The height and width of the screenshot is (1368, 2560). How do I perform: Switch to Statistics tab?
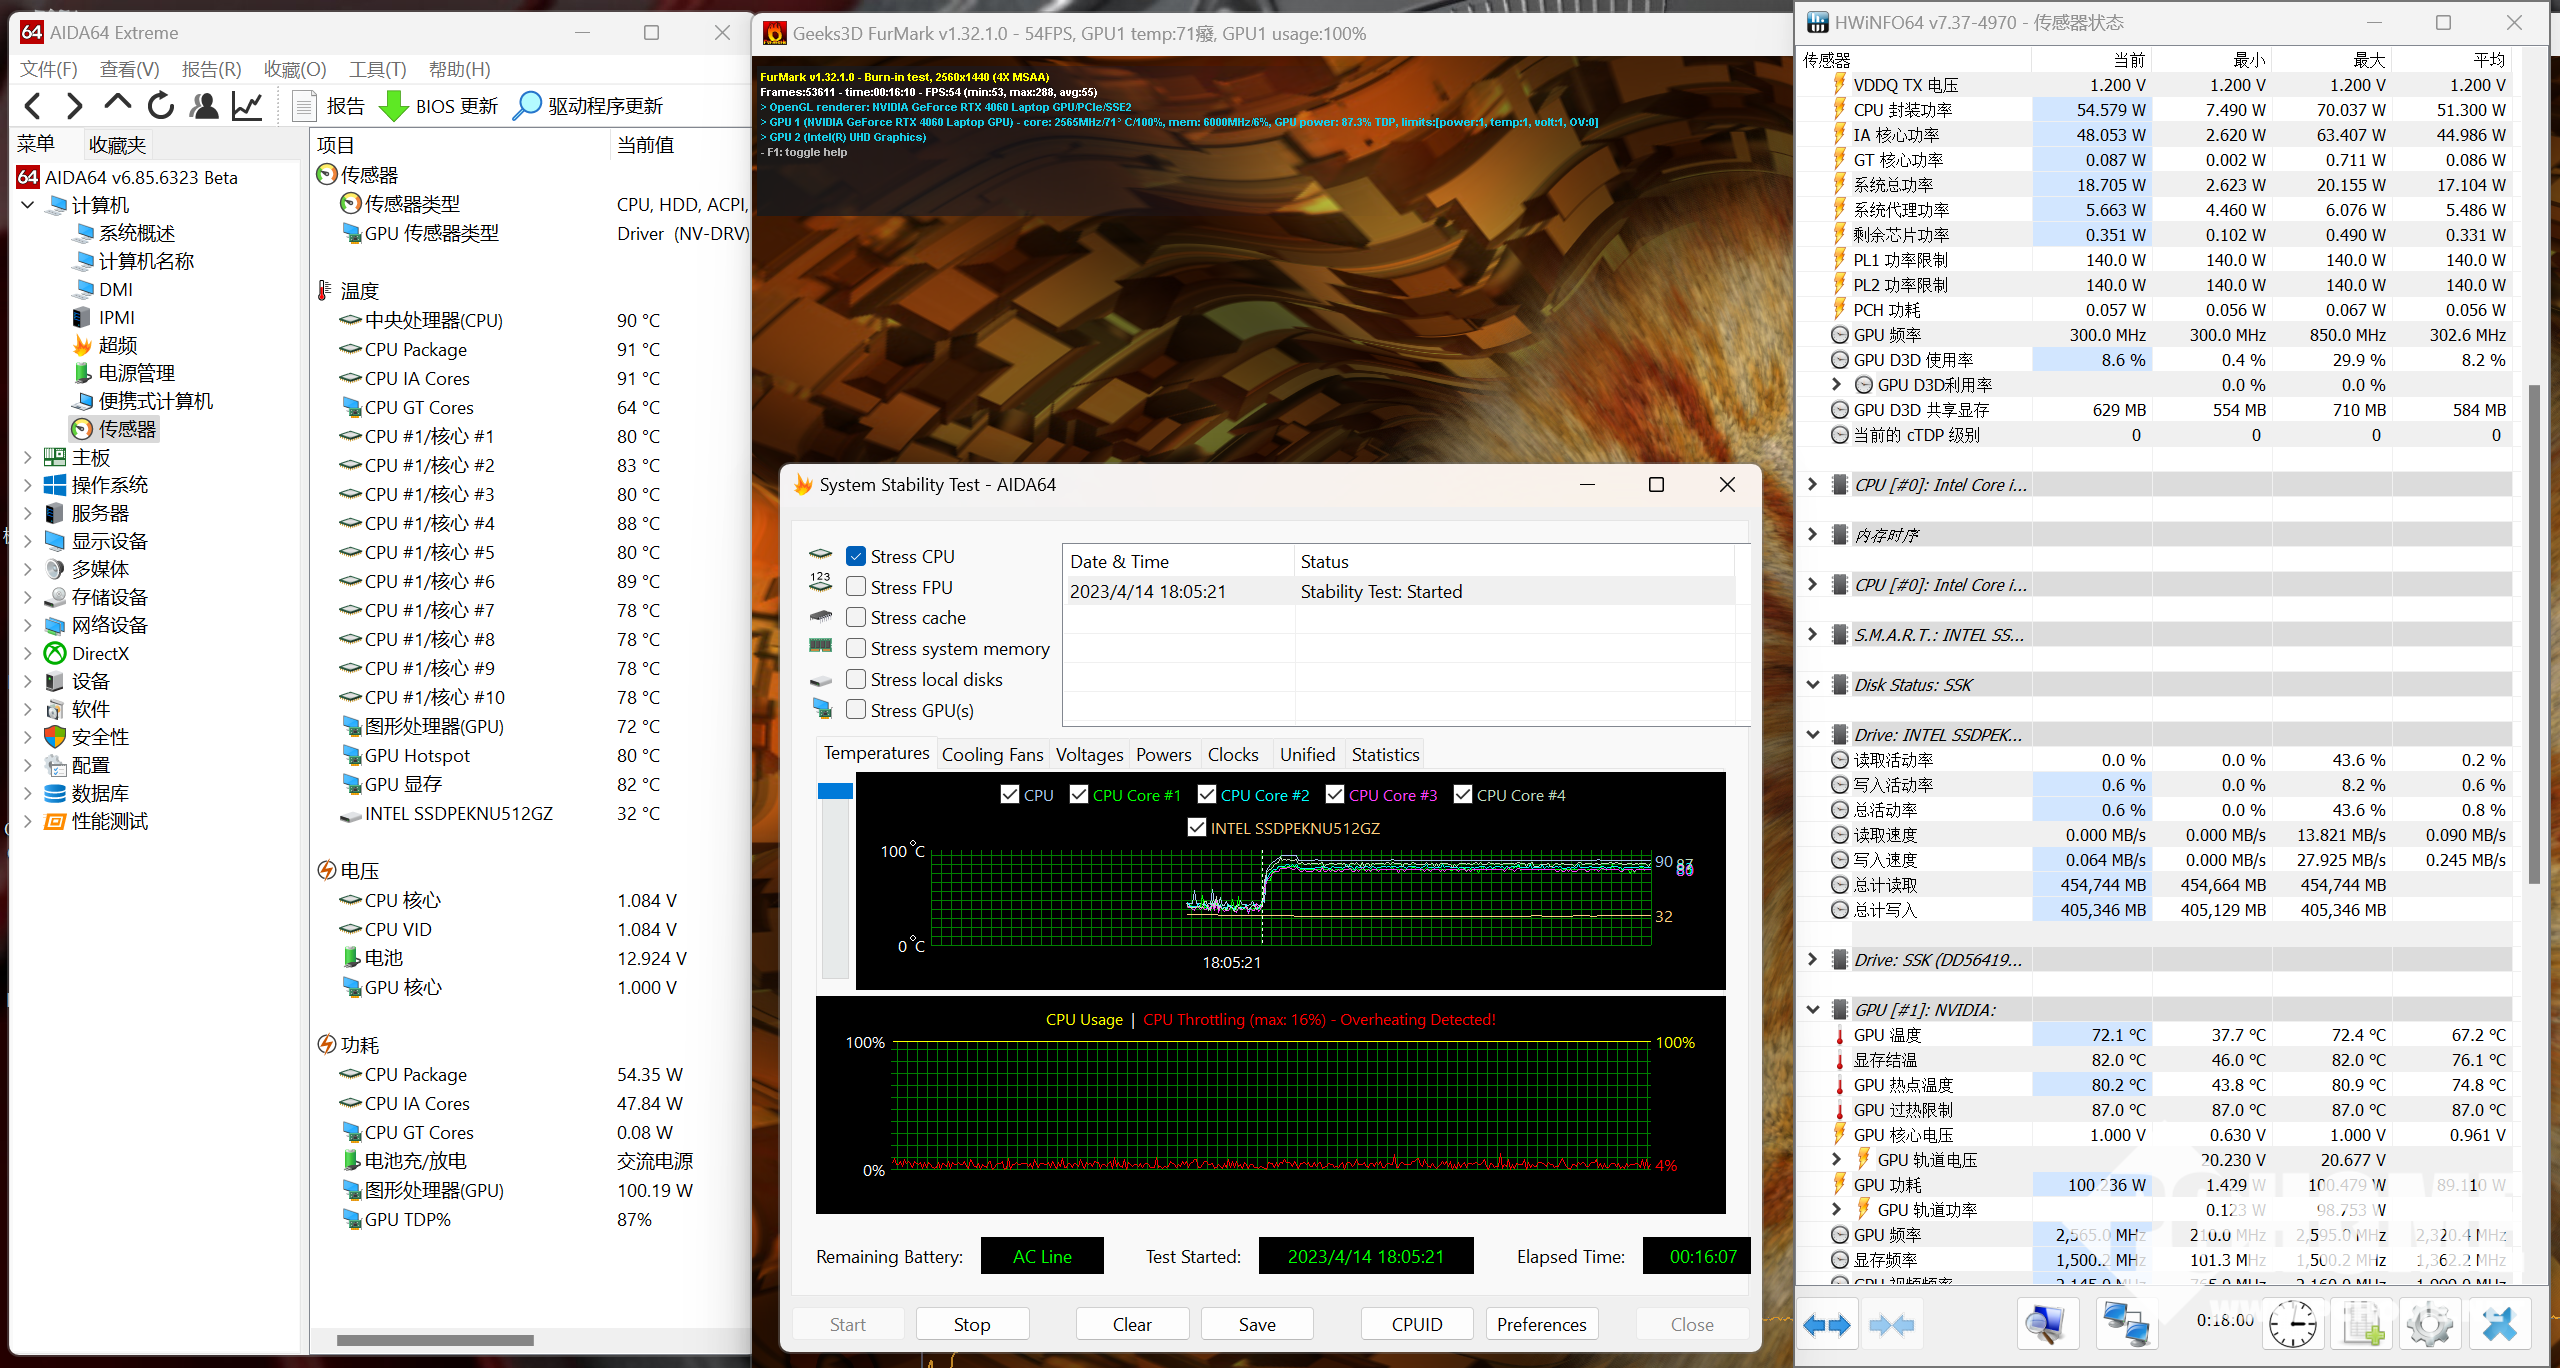pos(1385,754)
